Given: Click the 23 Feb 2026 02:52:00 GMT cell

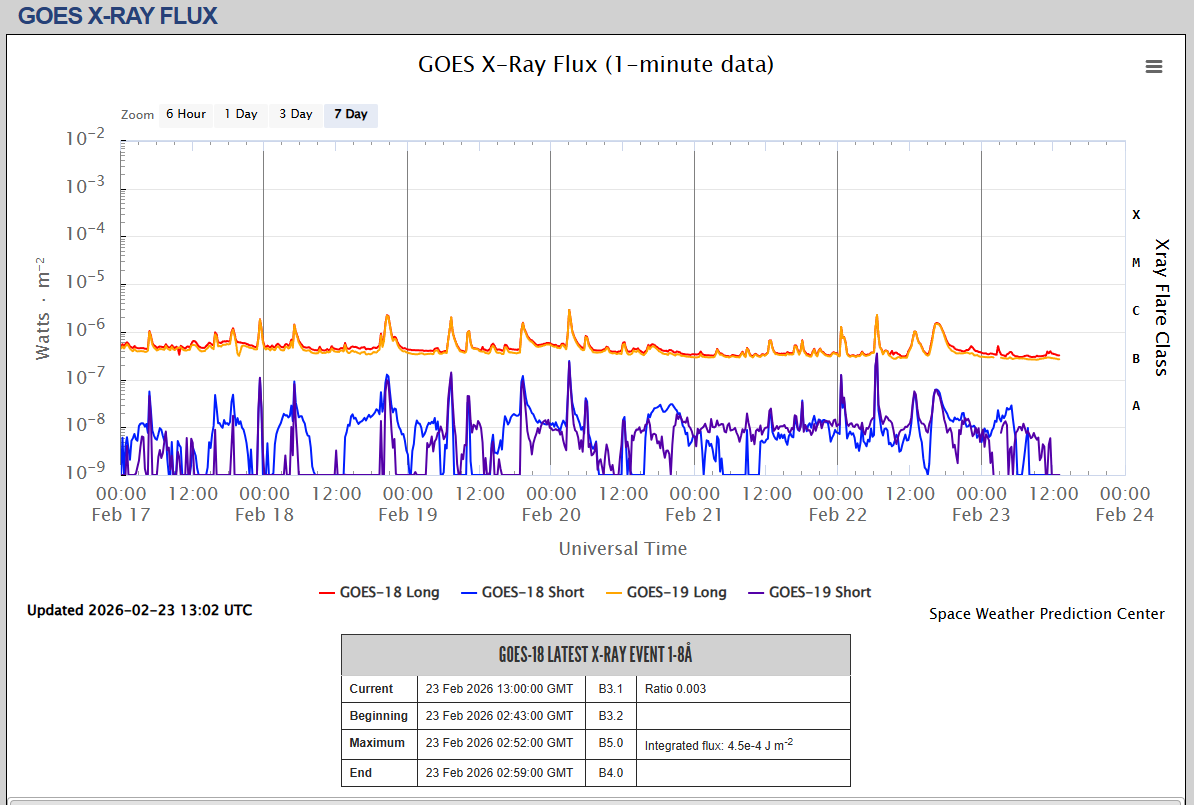Looking at the screenshot, I should pos(500,743).
